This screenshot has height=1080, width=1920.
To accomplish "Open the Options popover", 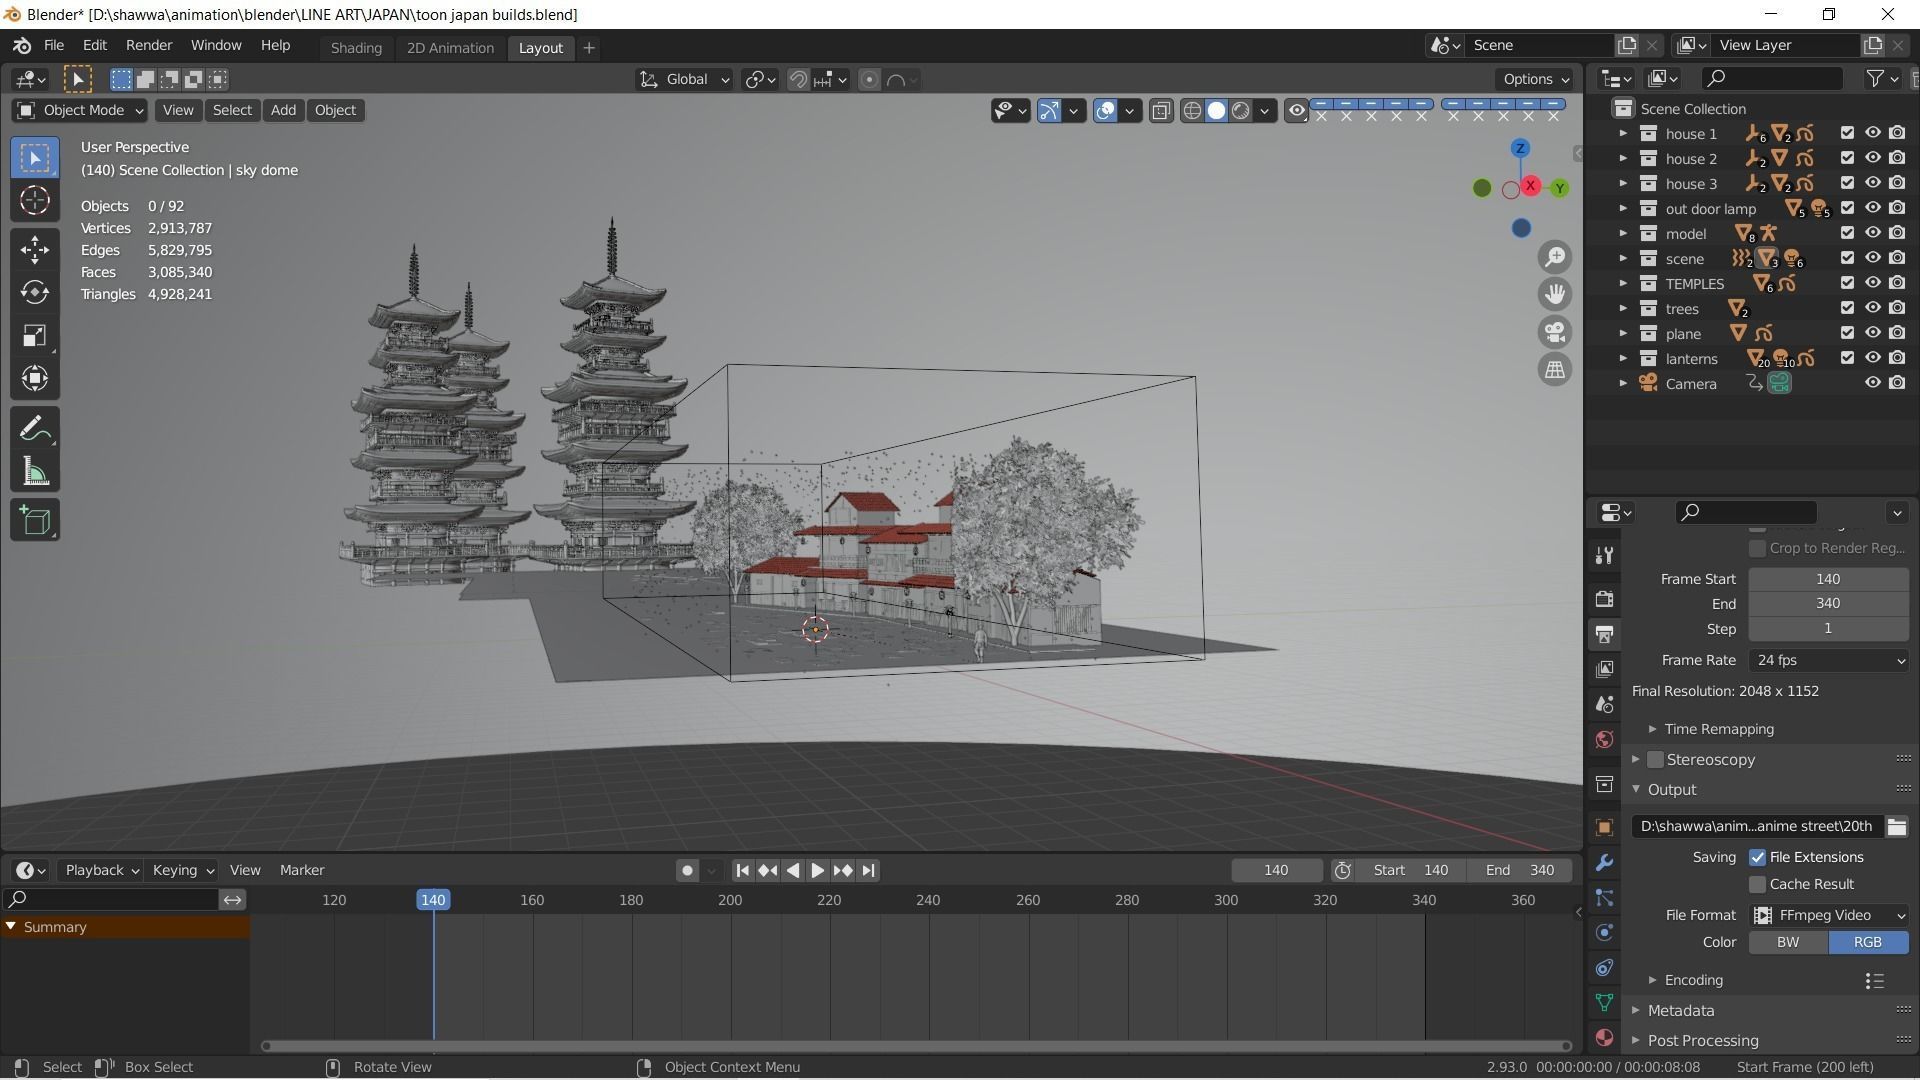I will coord(1535,79).
